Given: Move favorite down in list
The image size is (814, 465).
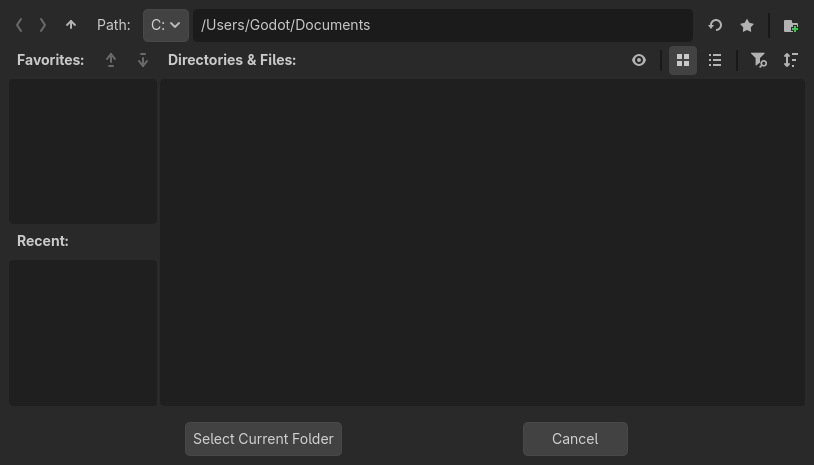Looking at the screenshot, I should (143, 60).
